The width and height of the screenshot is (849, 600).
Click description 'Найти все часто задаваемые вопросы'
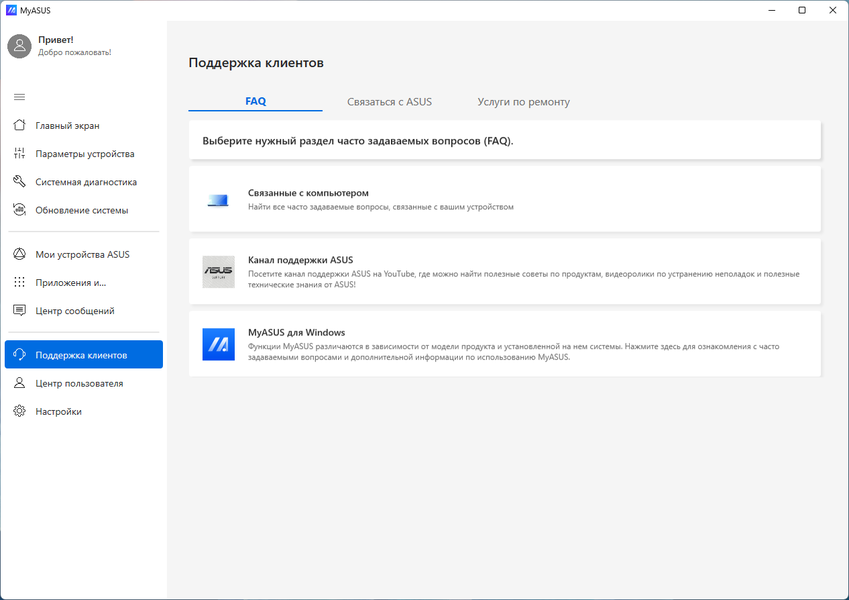[x=381, y=207]
